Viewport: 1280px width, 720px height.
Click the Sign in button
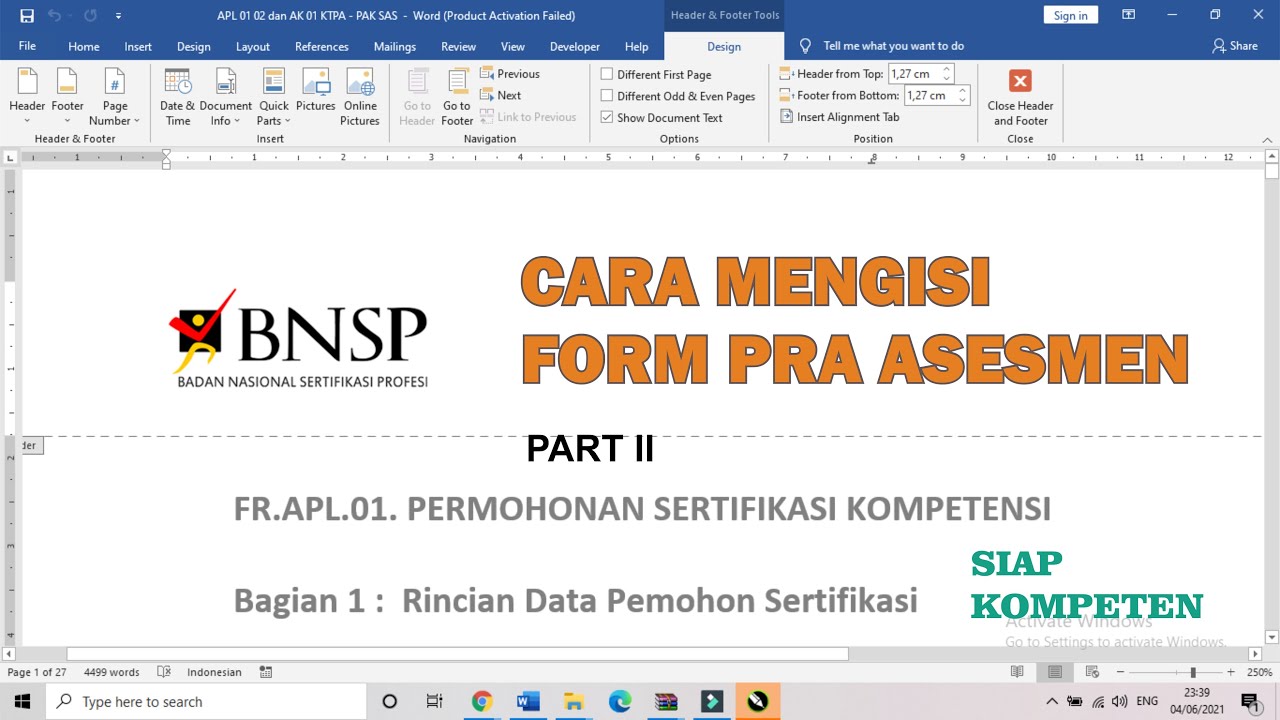click(1070, 15)
